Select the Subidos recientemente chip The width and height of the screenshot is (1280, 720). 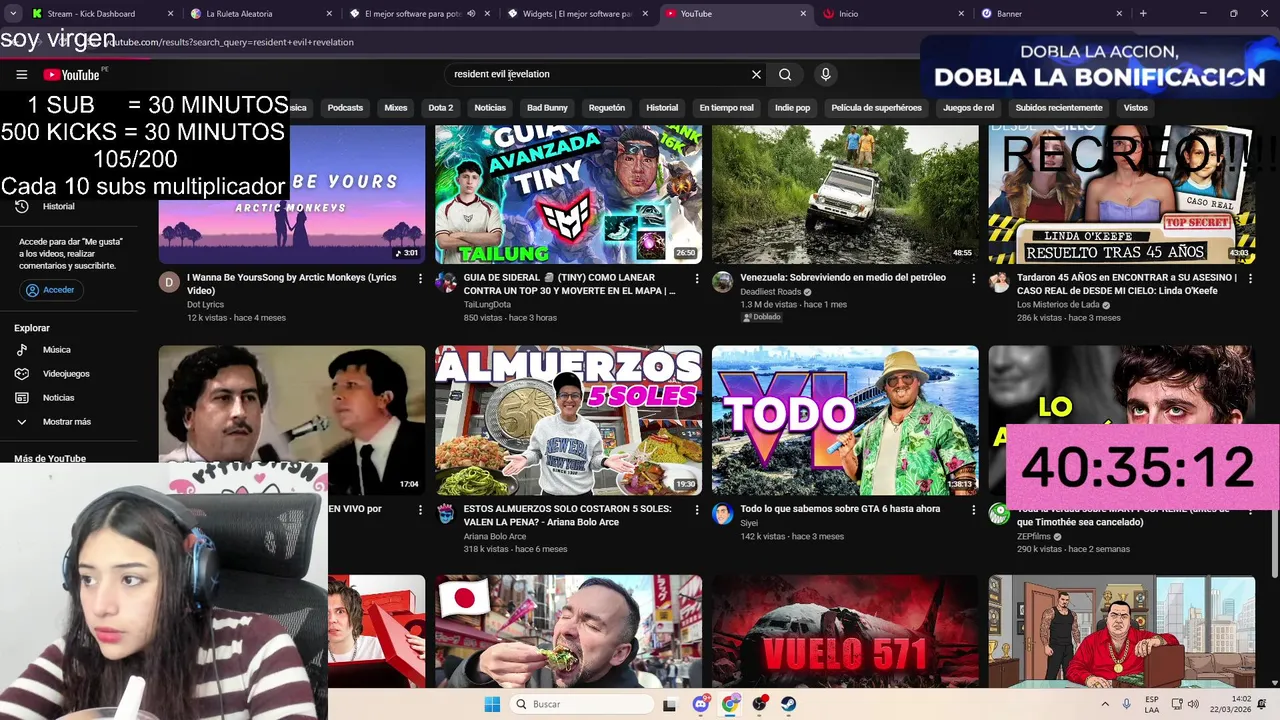pyautogui.click(x=1059, y=108)
